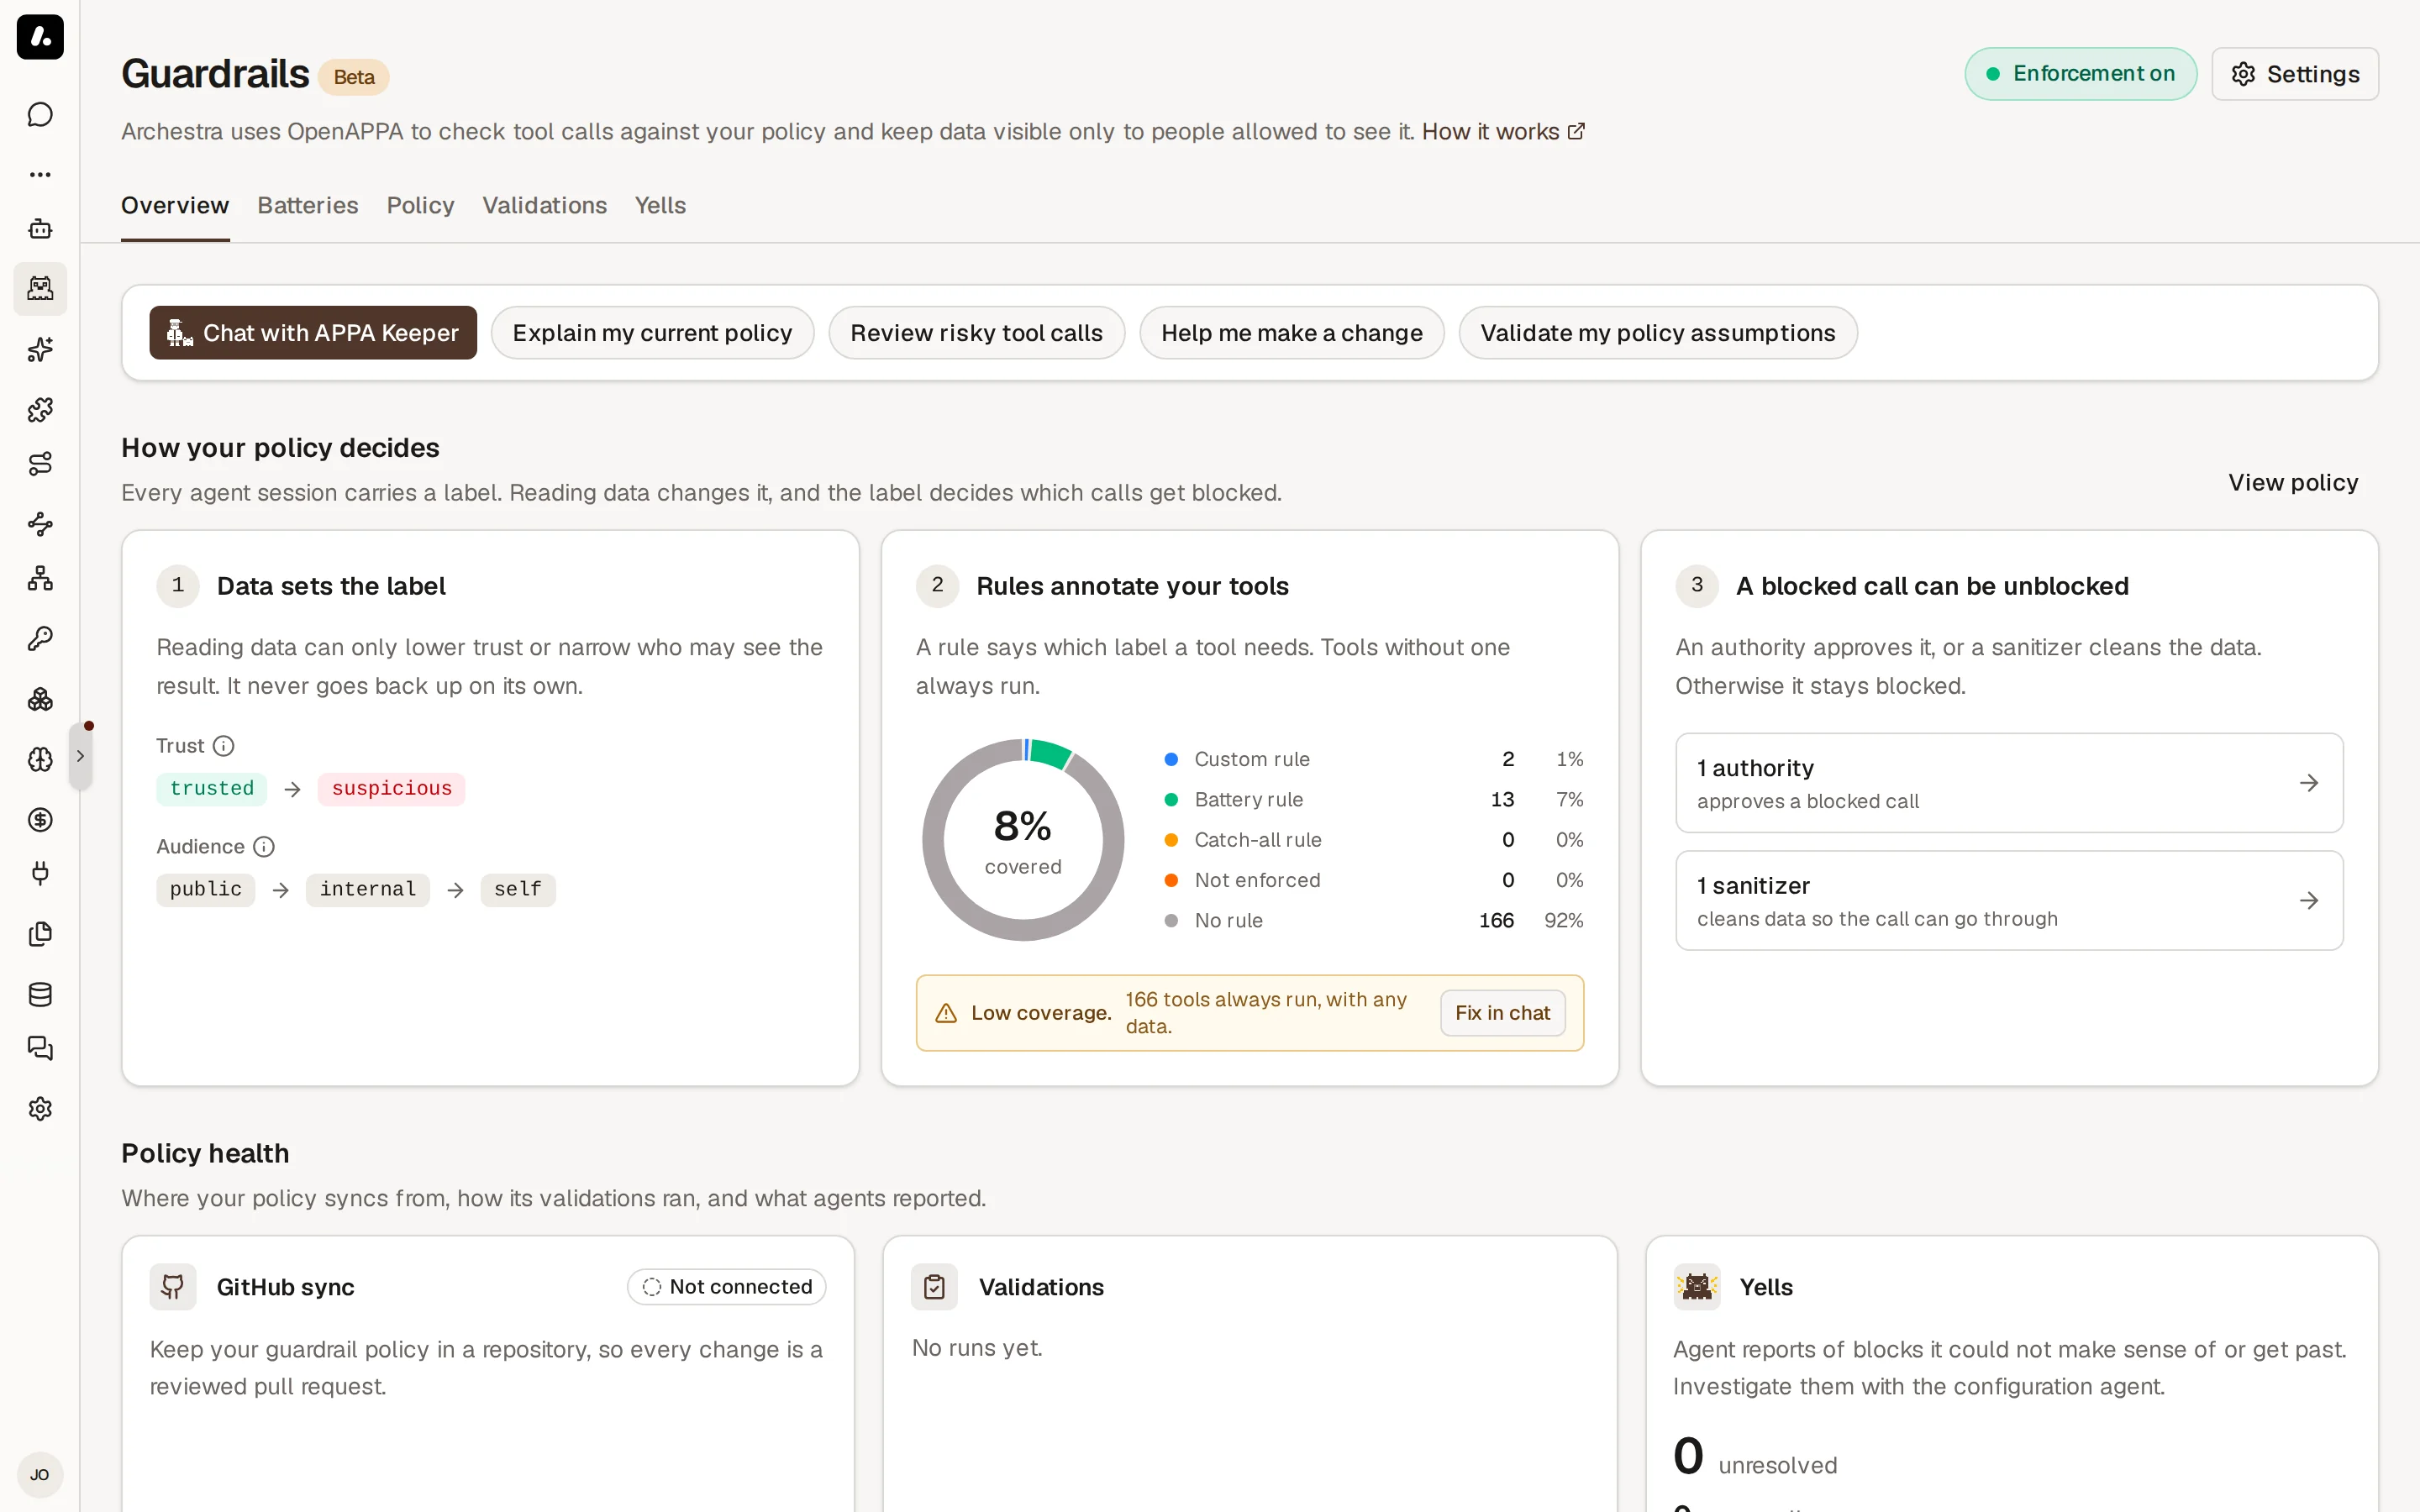Screen dimensions: 2420x1512
Task: Click the Archestra logo at top left
Action: (x=40, y=37)
